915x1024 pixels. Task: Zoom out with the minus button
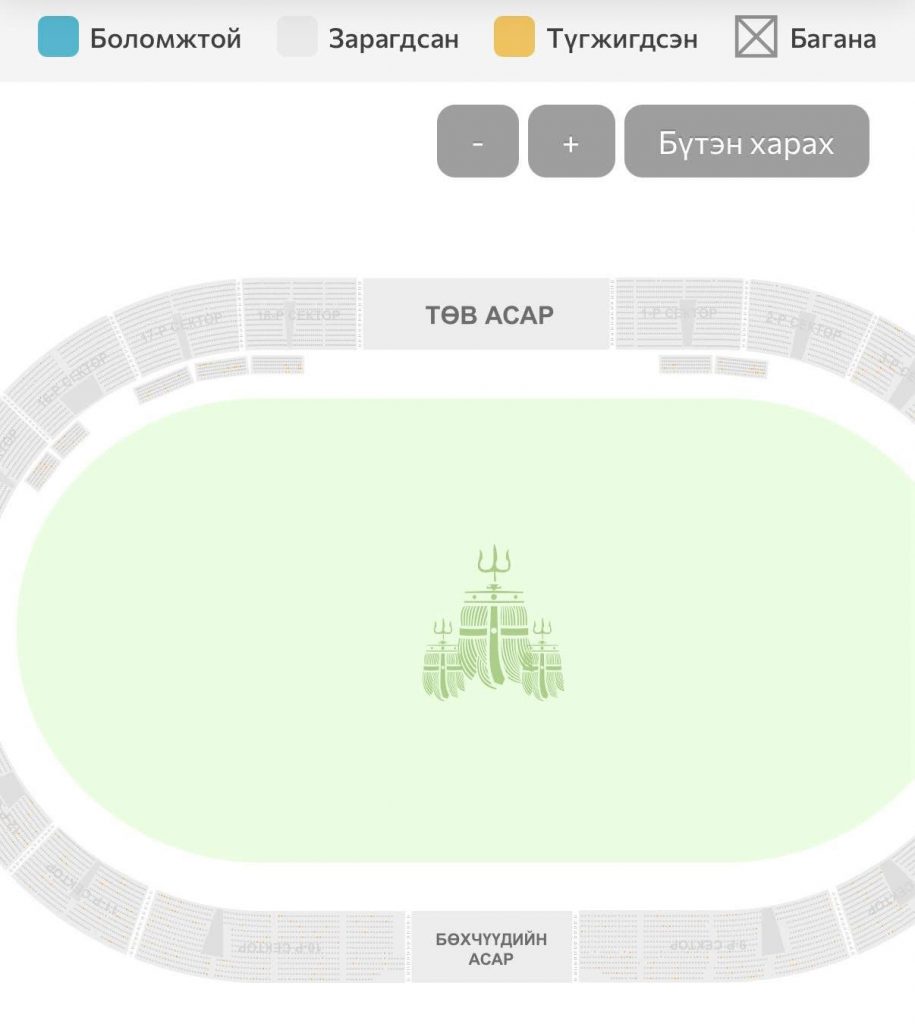pos(477,141)
